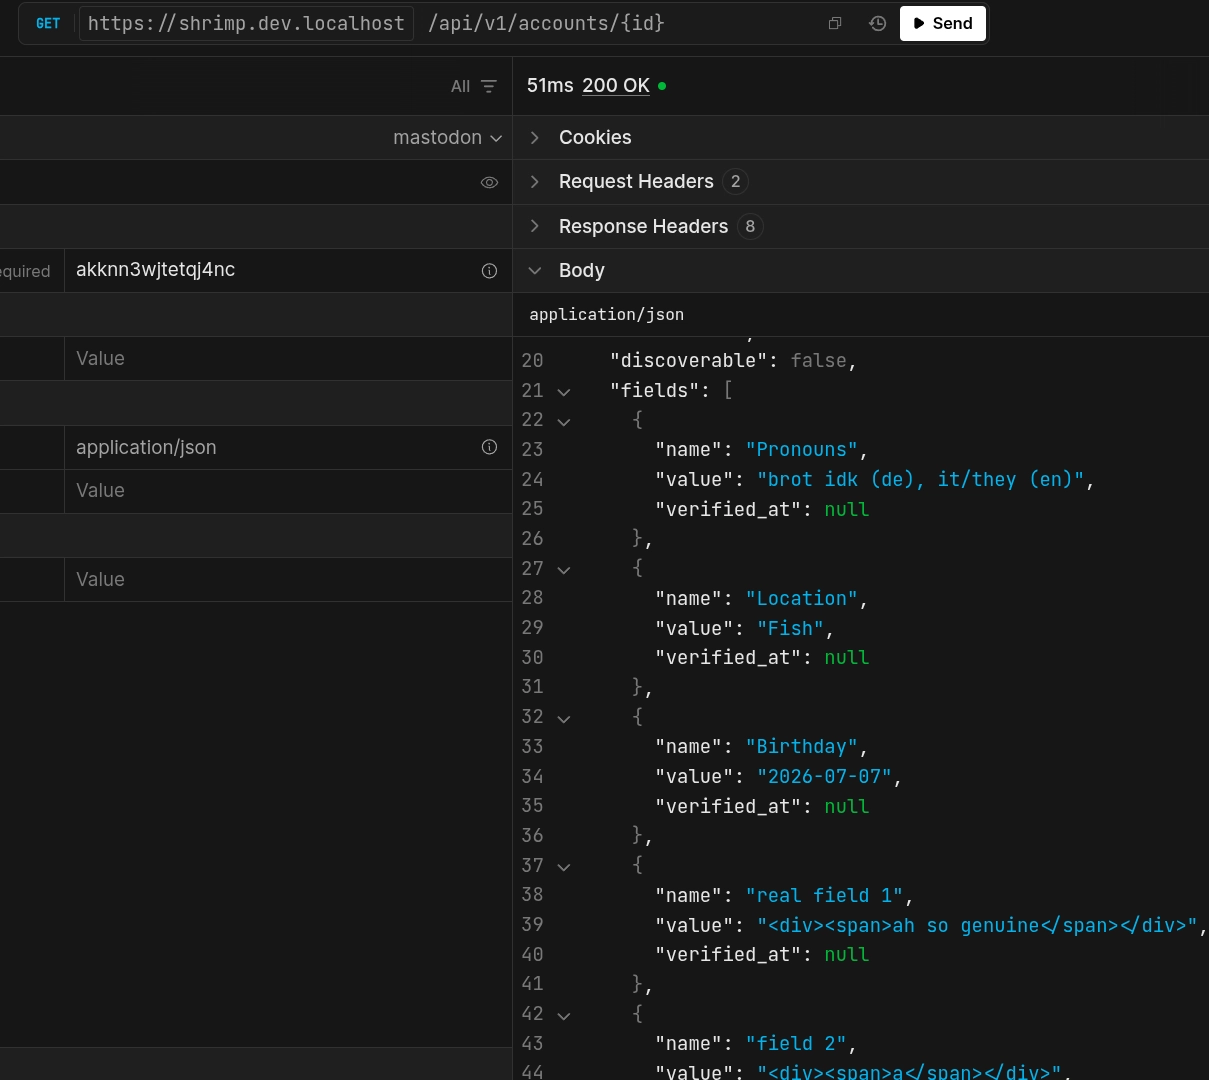1209x1080 pixels.
Task: Click the "real field 1" name value
Action: 825,895
